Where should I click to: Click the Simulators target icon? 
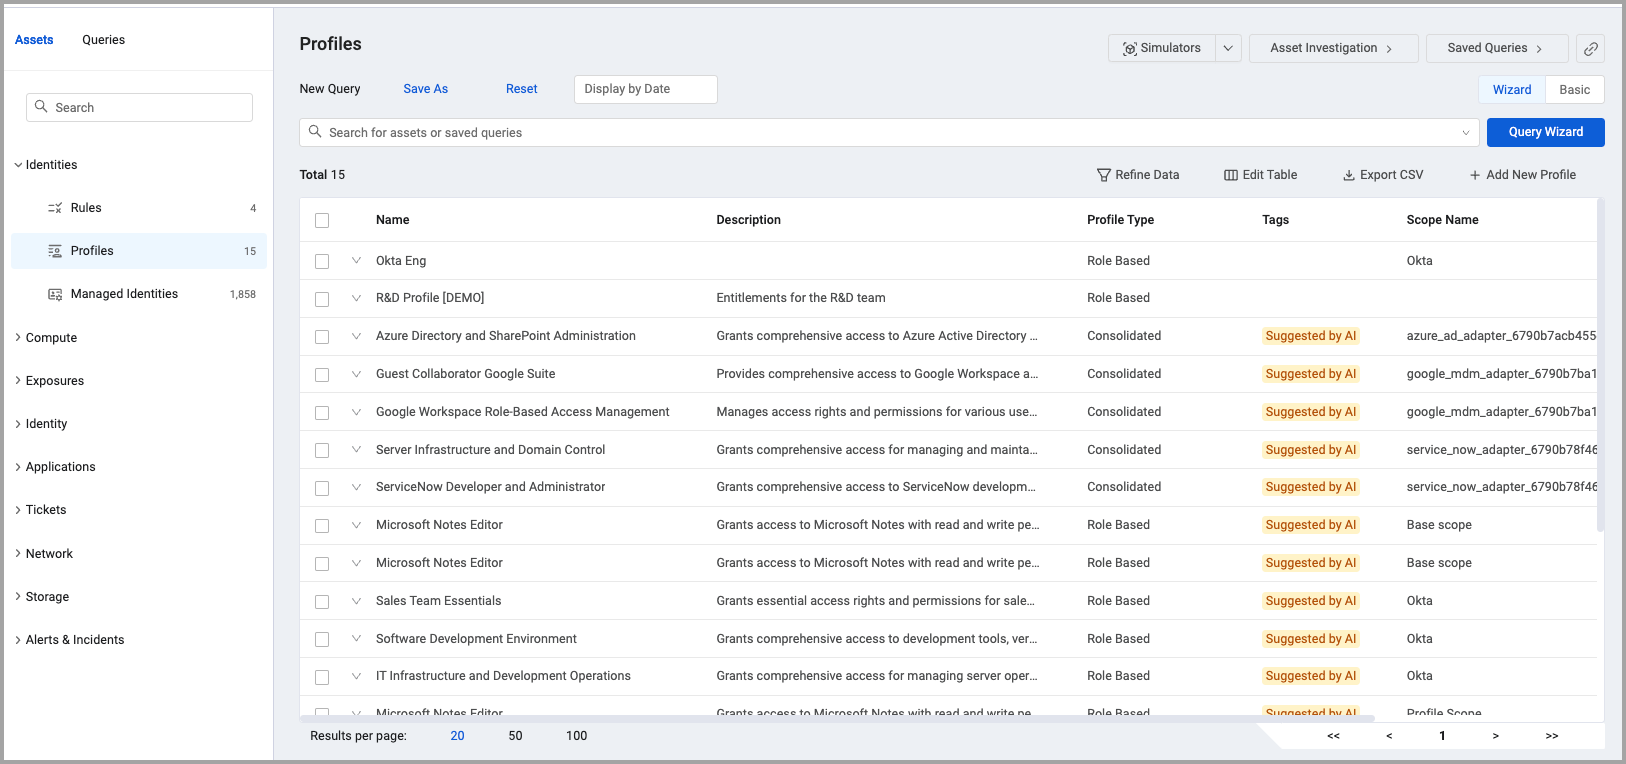click(1129, 48)
